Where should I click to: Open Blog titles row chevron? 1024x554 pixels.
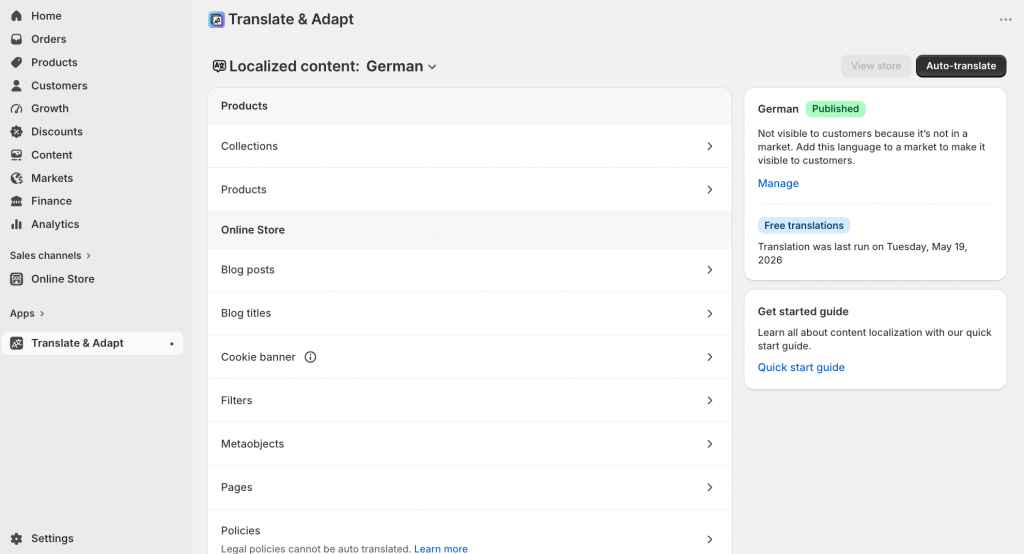pyautogui.click(x=710, y=314)
